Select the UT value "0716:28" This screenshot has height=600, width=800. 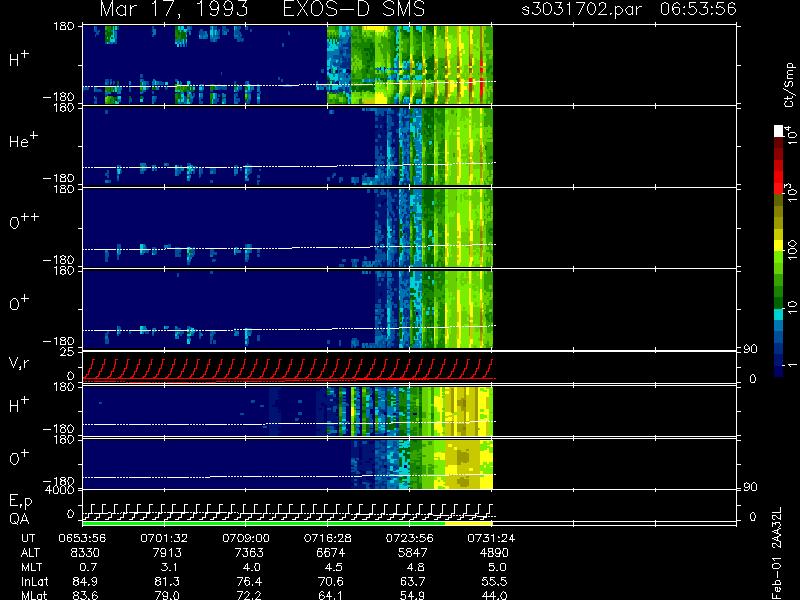327,538
